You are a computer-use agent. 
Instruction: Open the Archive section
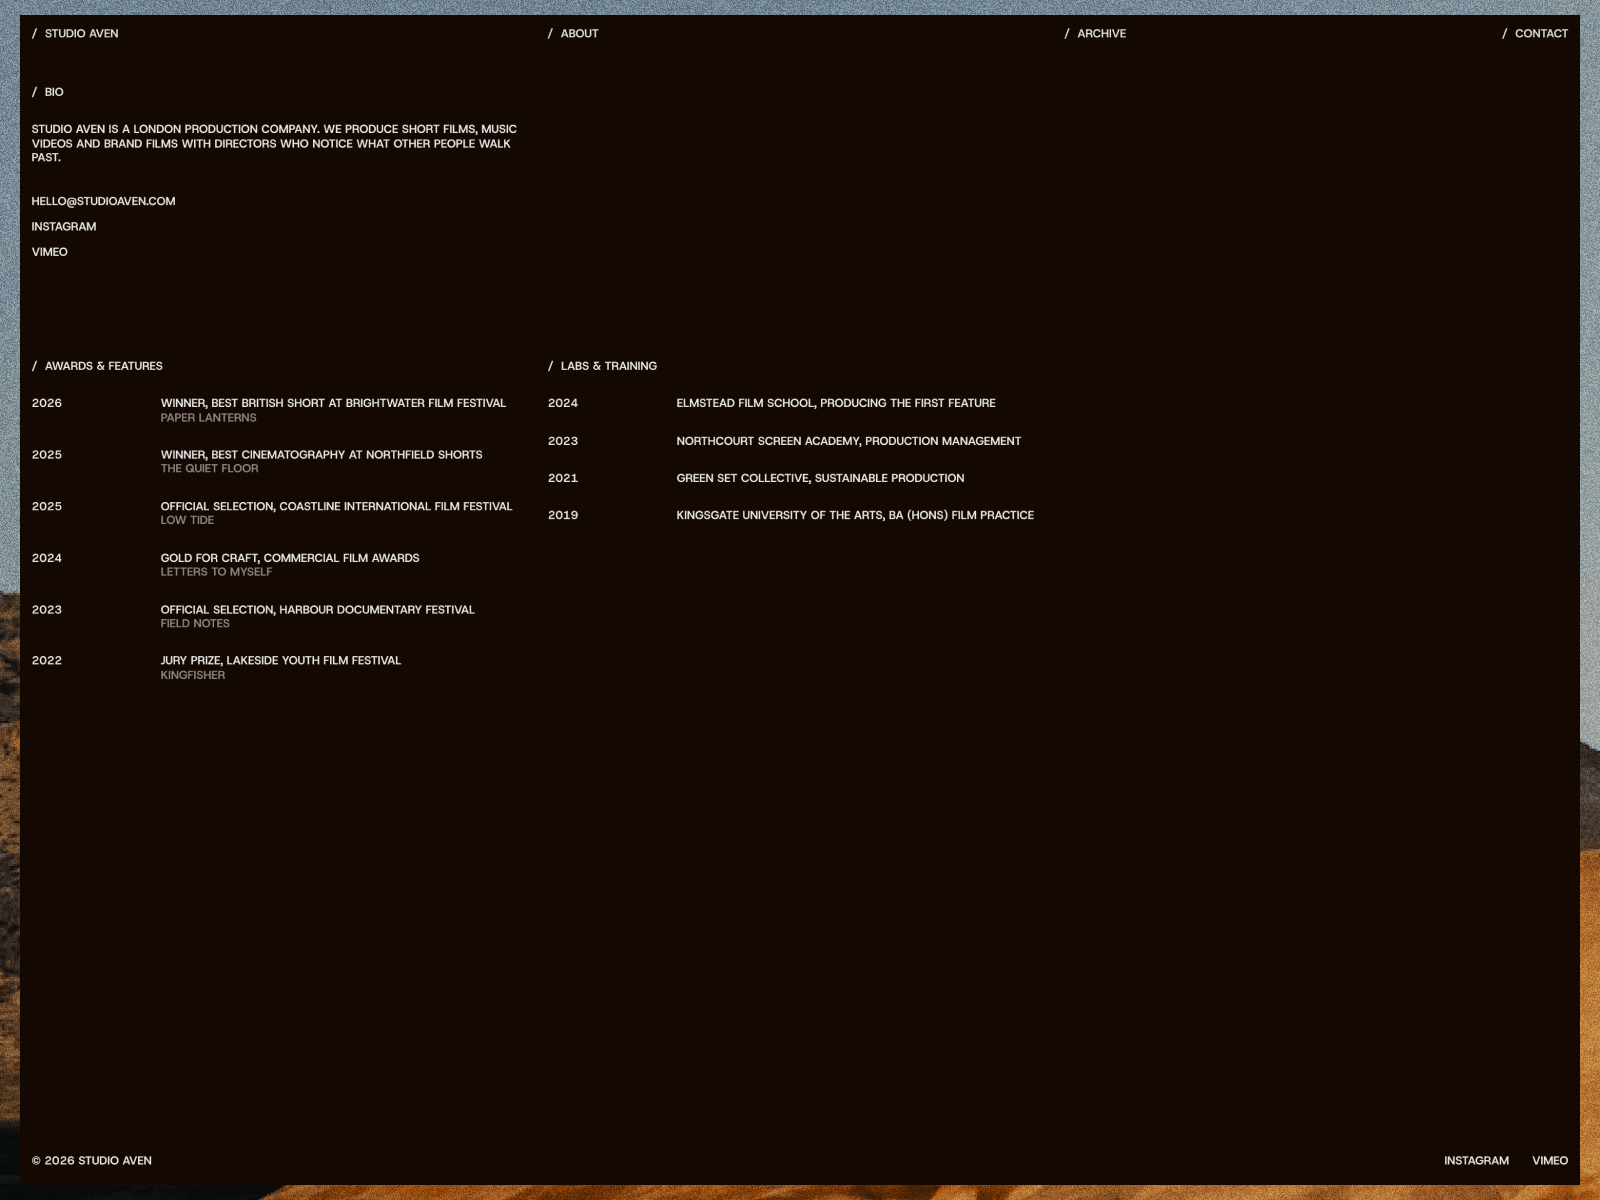(1095, 33)
